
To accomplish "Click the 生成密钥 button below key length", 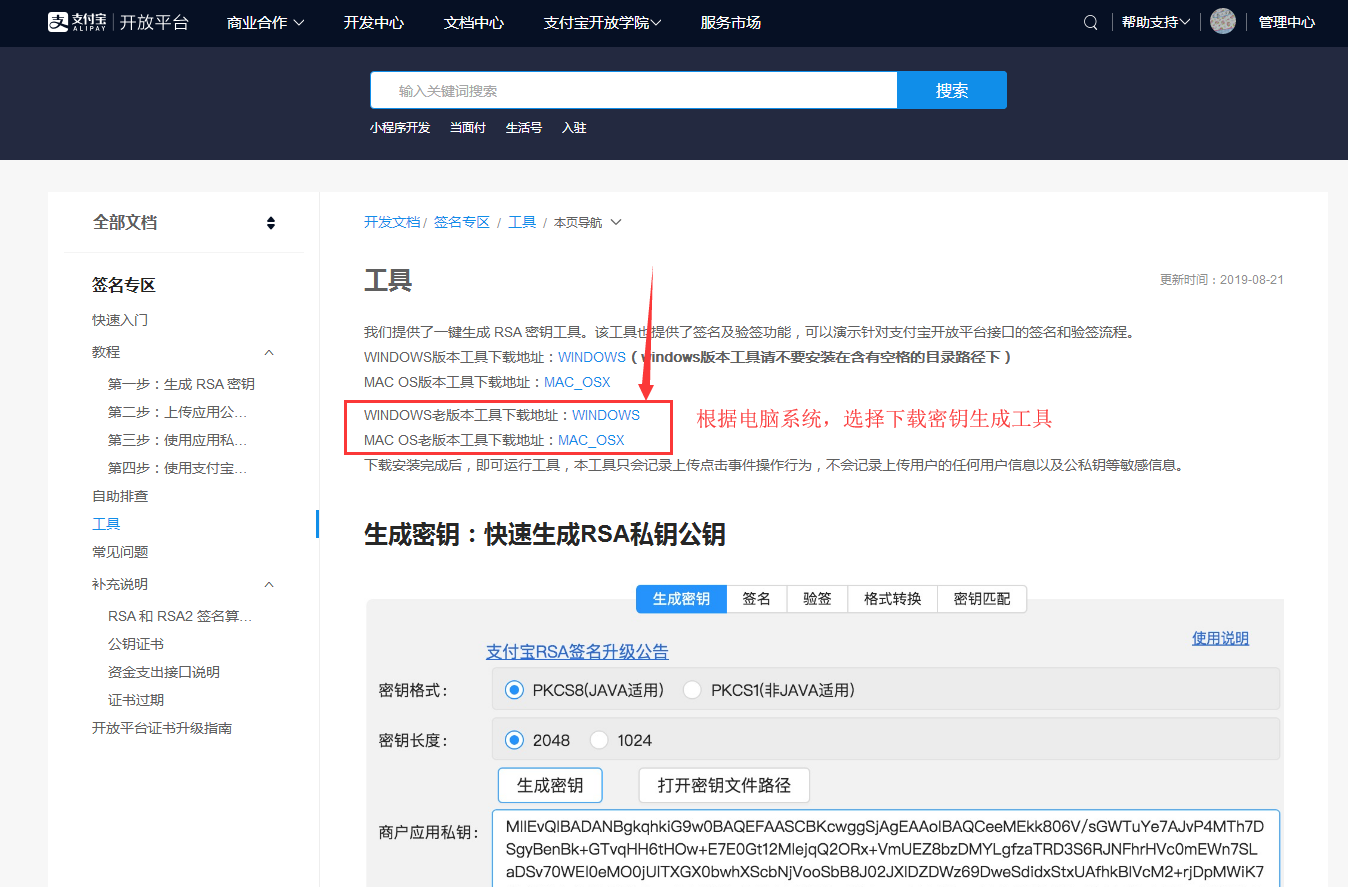I will pos(550,785).
